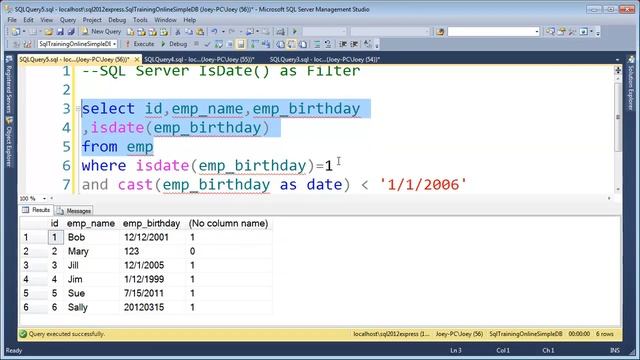
Task: Open the File menu
Action: click(12, 20)
